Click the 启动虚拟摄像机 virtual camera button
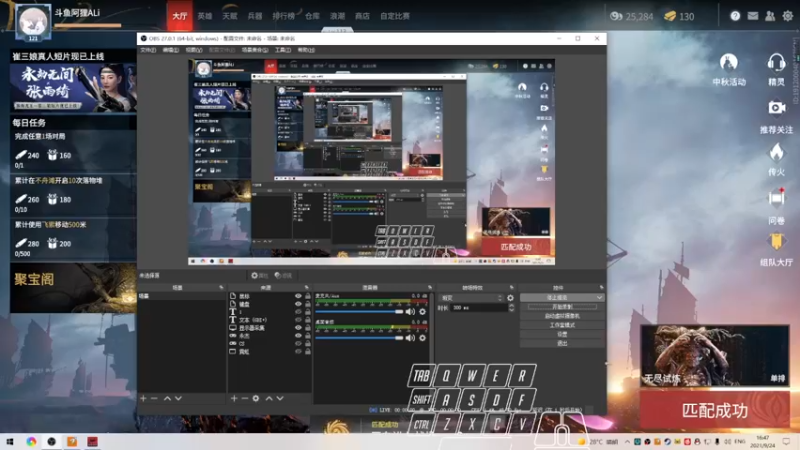This screenshot has width=800, height=450. coord(562,316)
